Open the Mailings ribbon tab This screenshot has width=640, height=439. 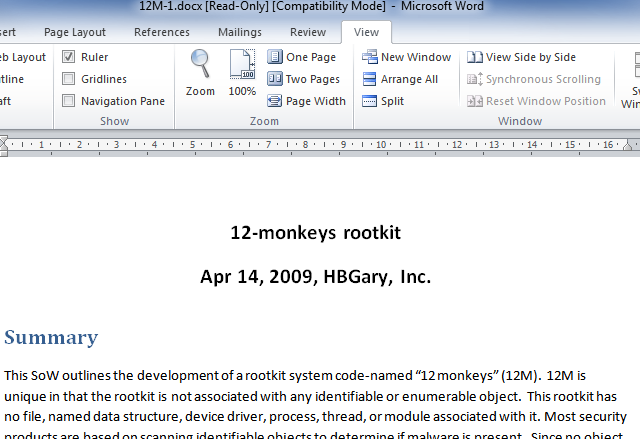tap(240, 32)
